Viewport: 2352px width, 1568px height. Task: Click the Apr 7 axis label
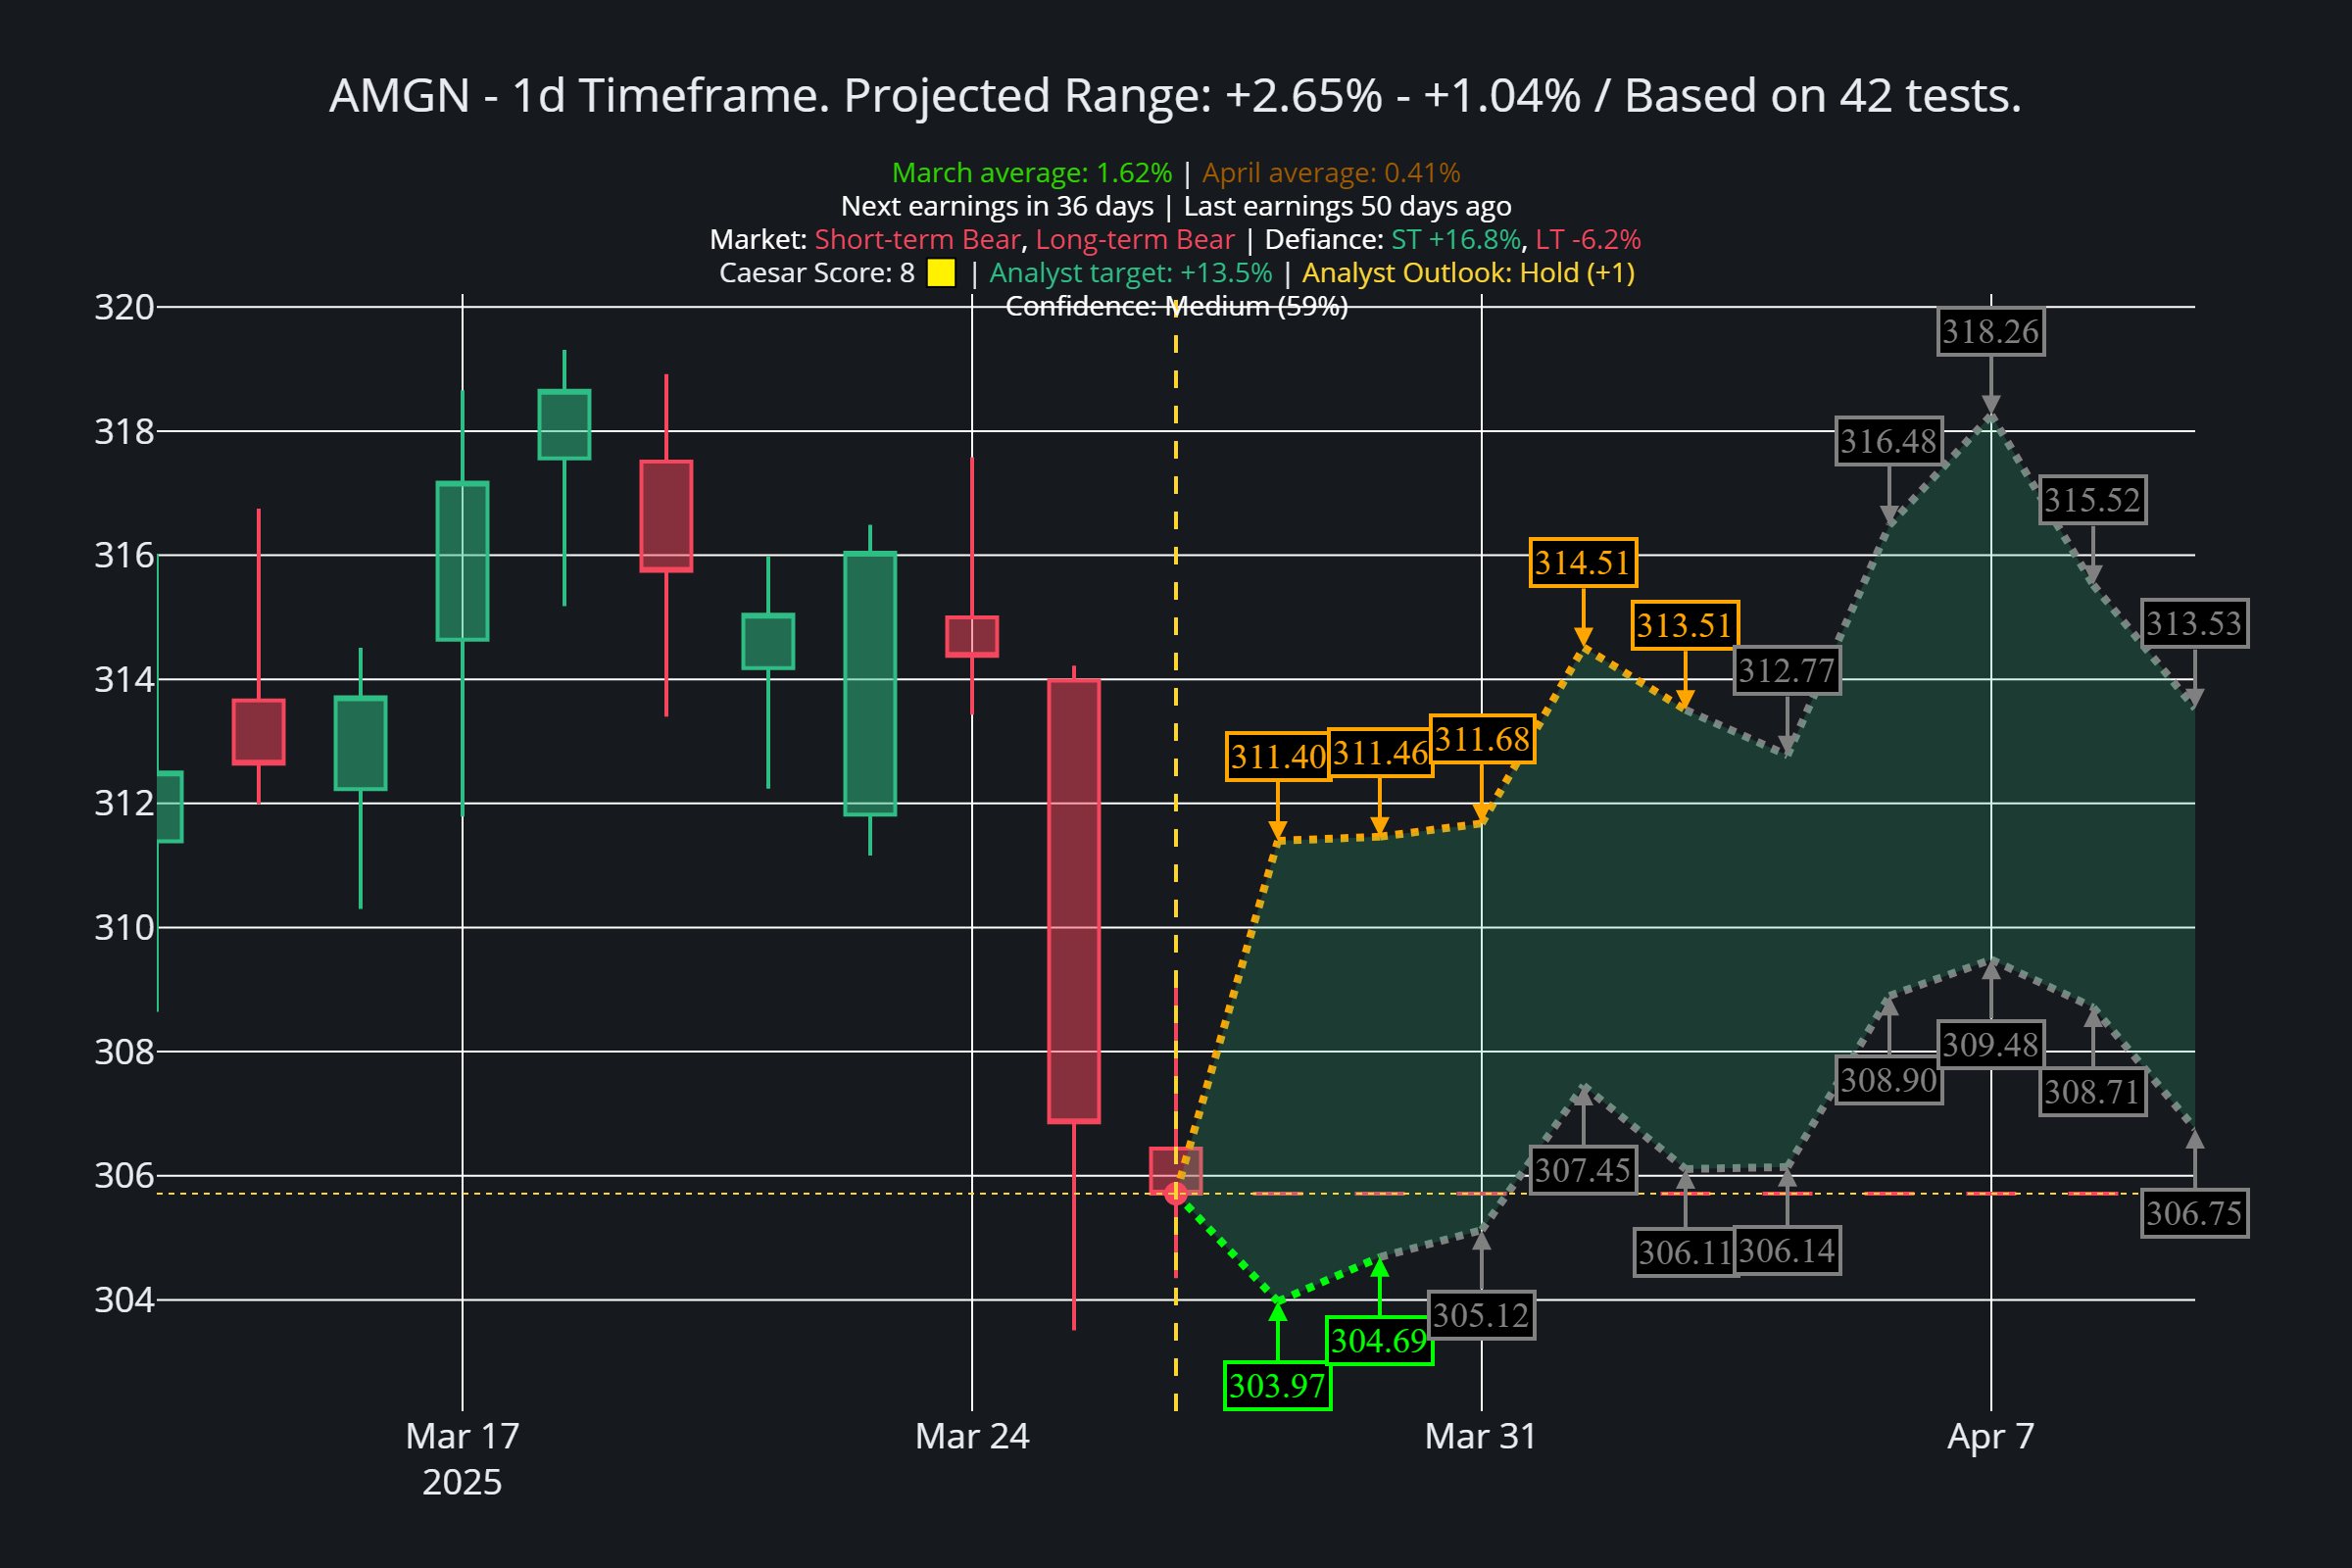click(1990, 1437)
